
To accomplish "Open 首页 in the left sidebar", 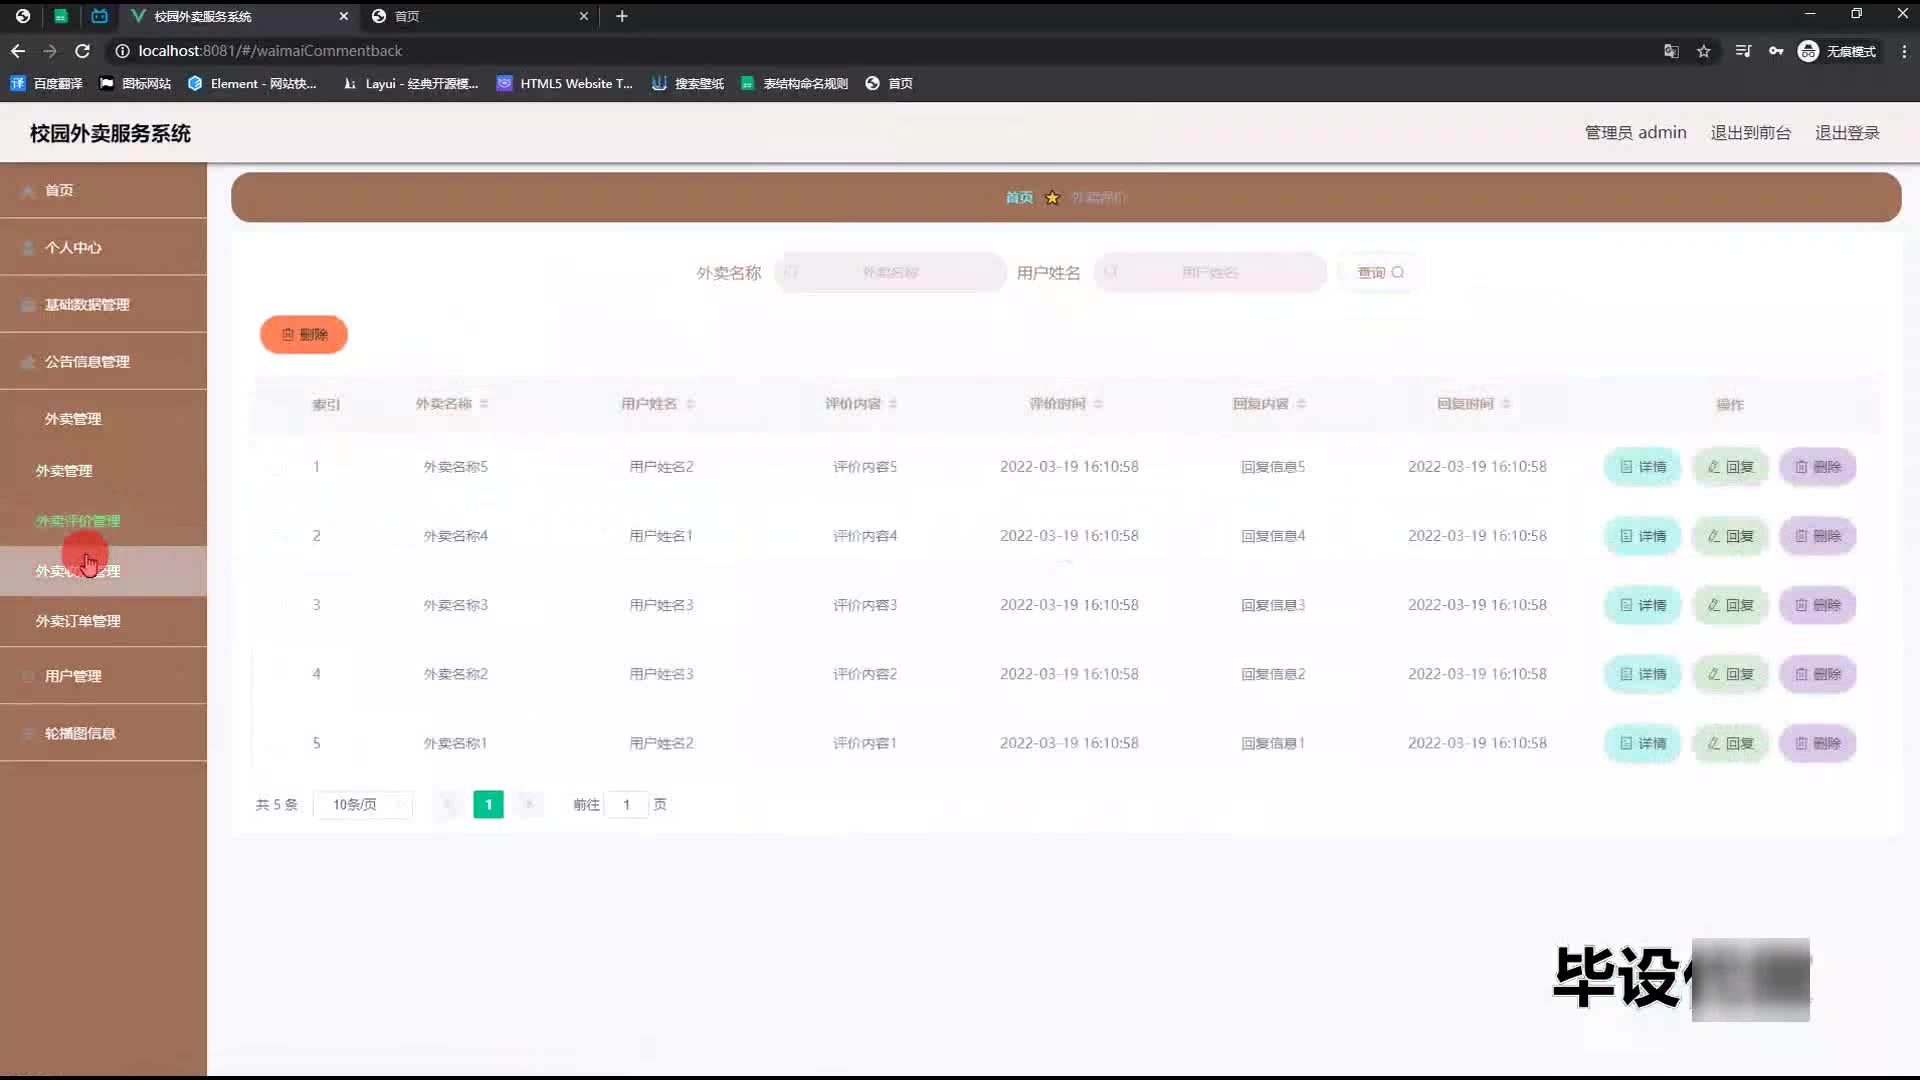I will pos(103,190).
